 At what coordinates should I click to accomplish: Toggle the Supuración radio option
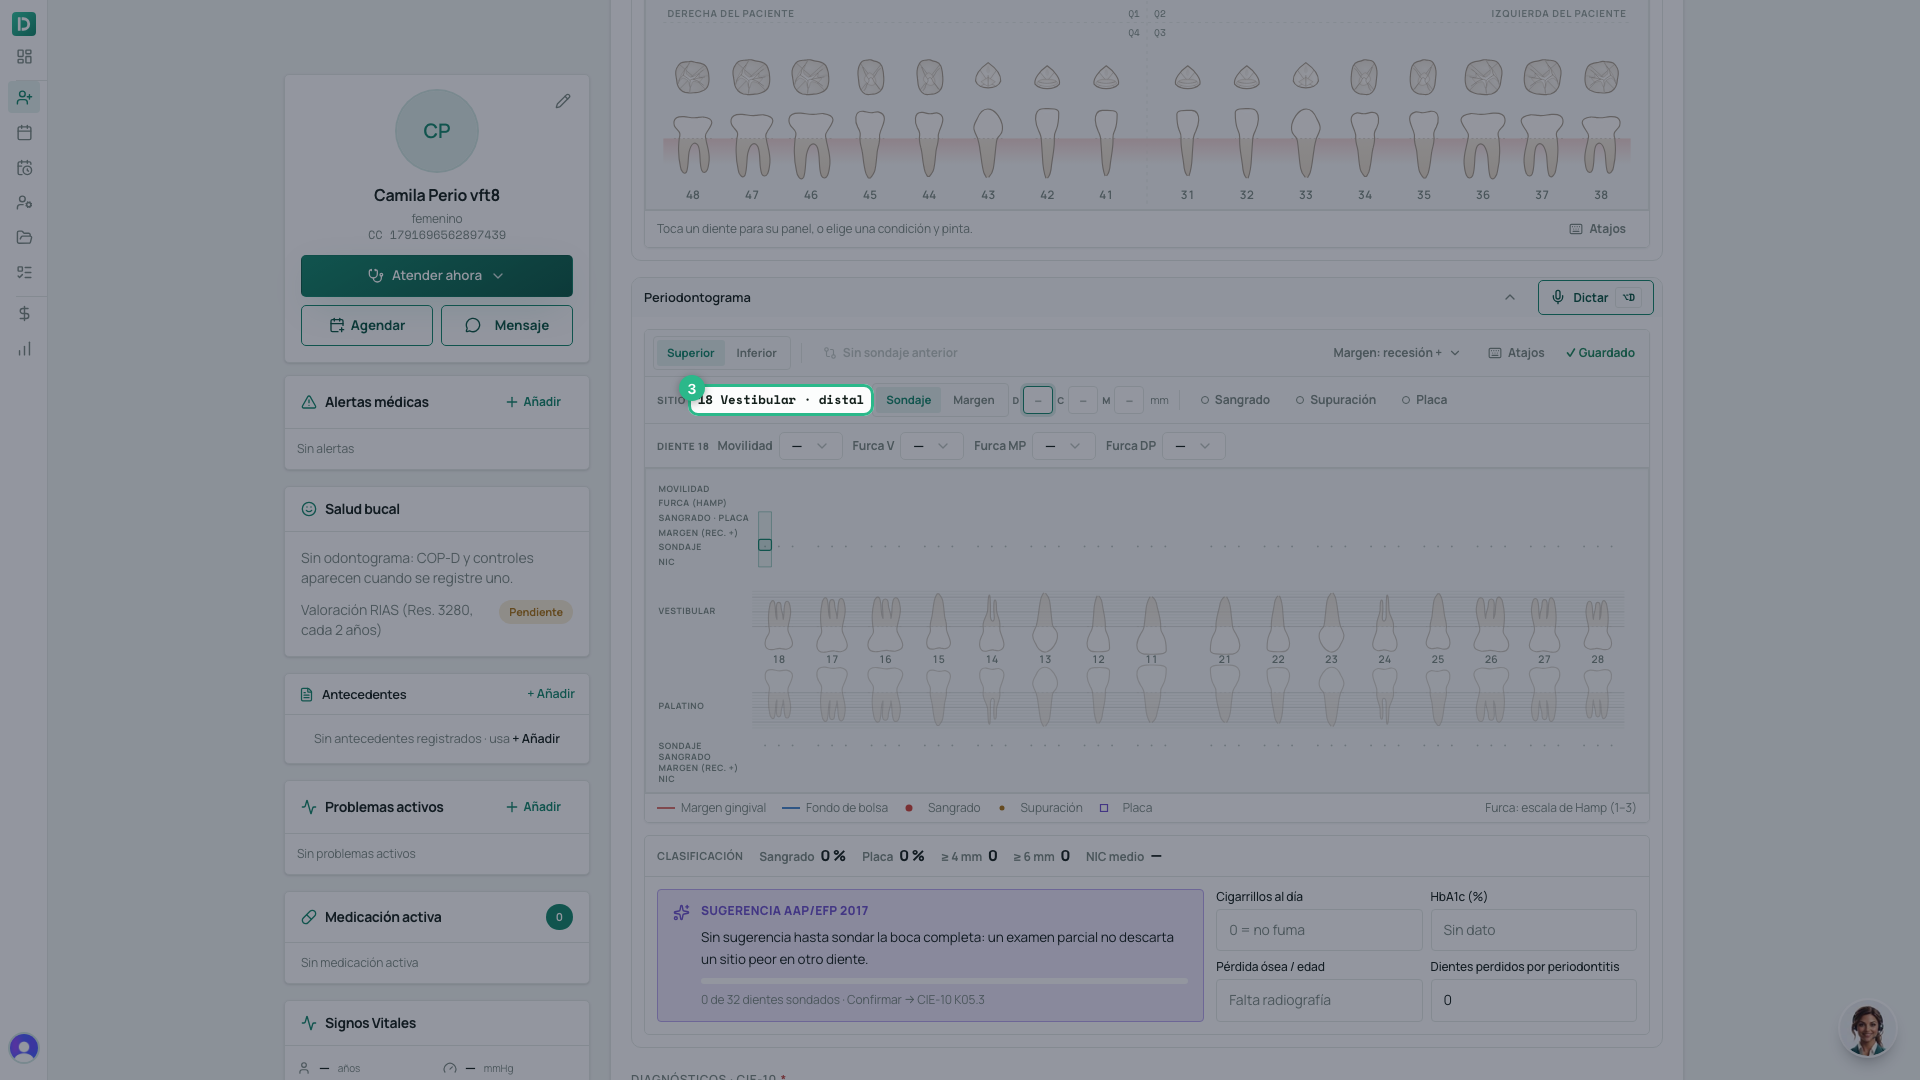(x=1335, y=400)
